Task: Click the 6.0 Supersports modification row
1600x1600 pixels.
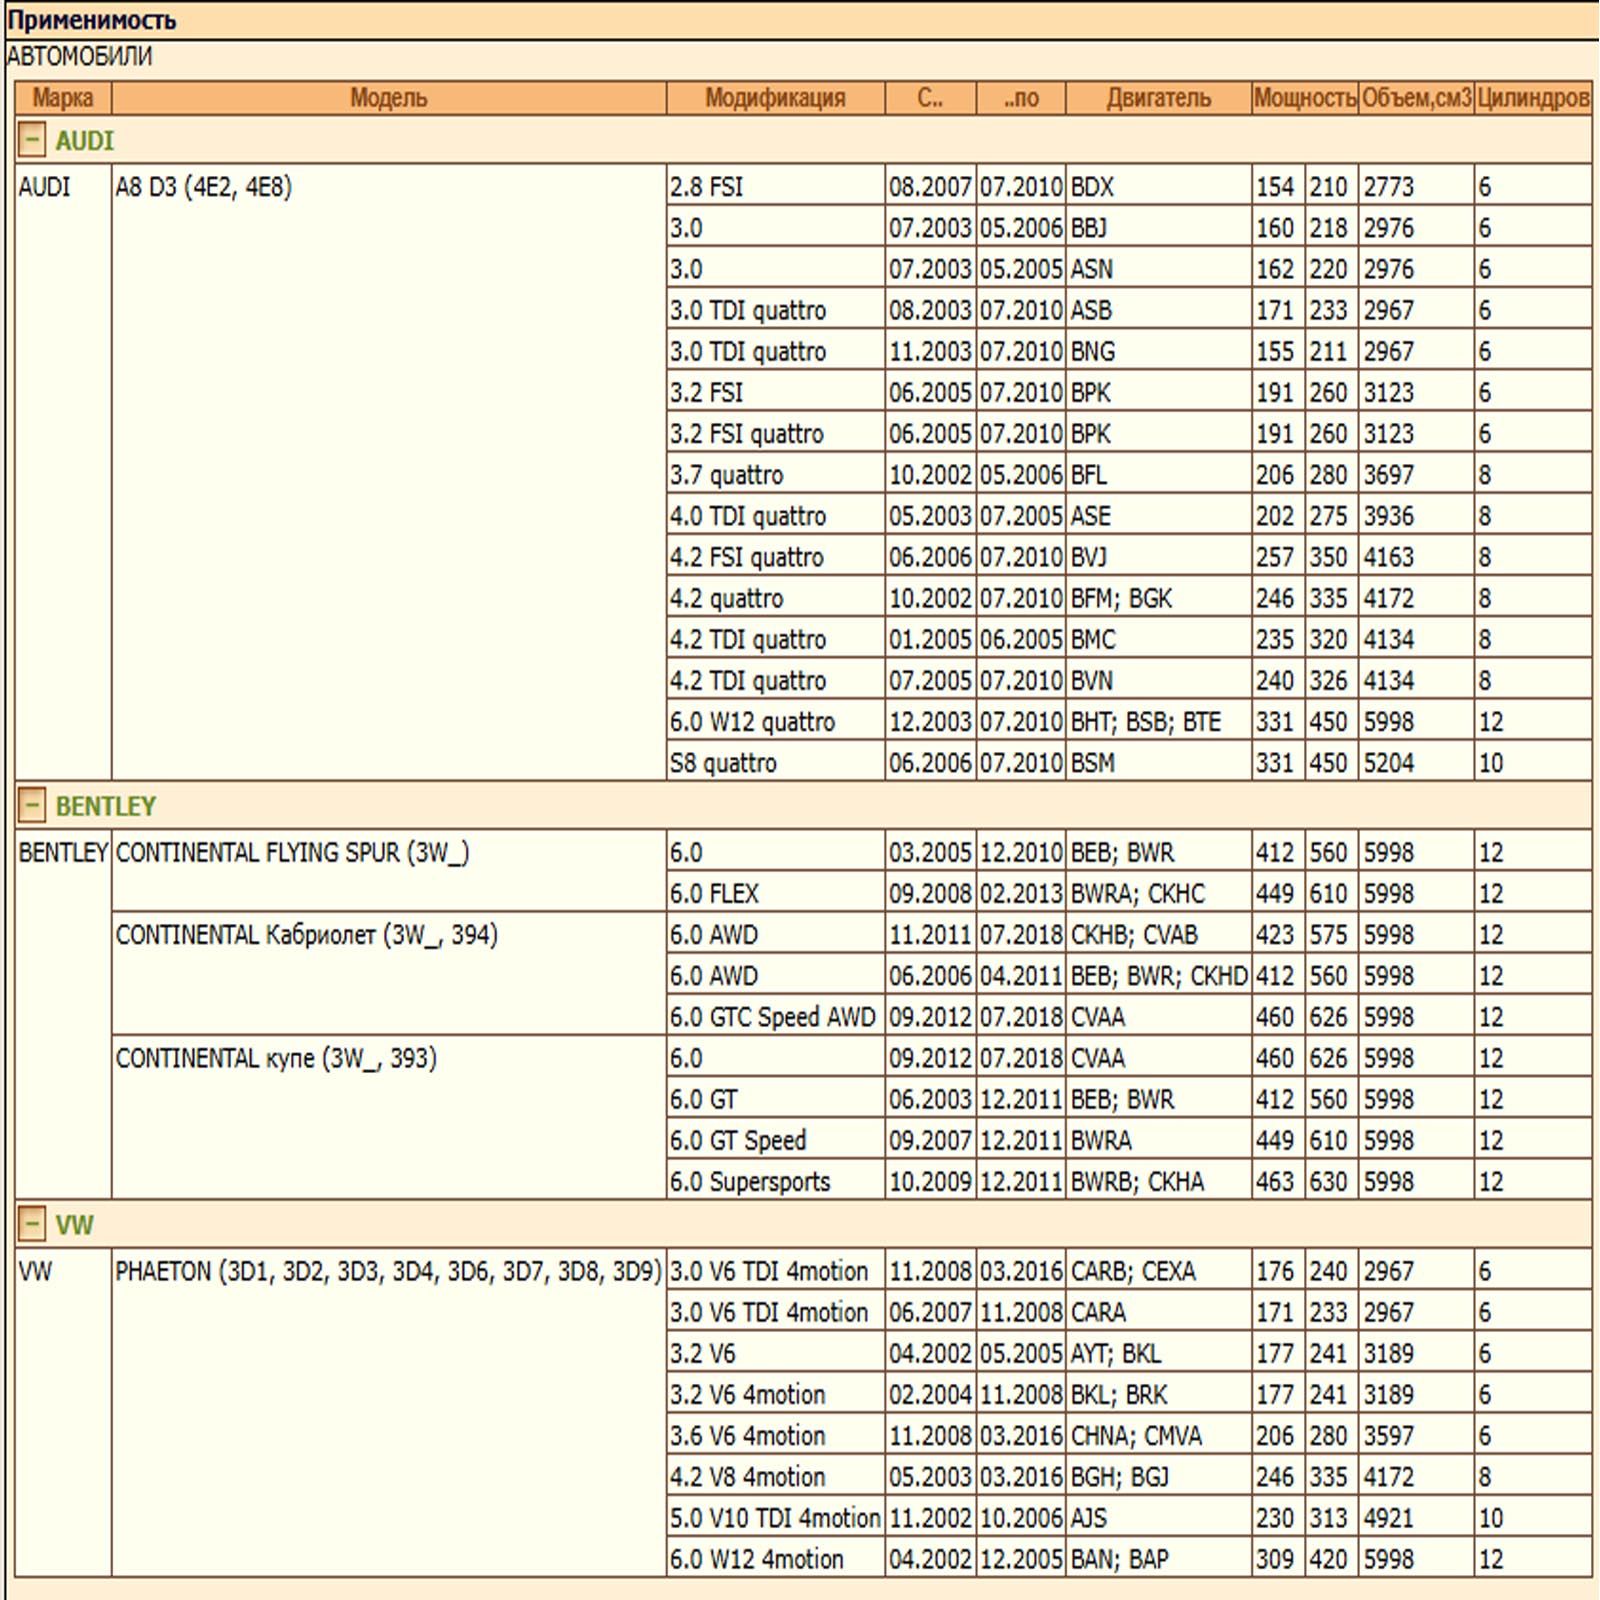Action: 750,1181
